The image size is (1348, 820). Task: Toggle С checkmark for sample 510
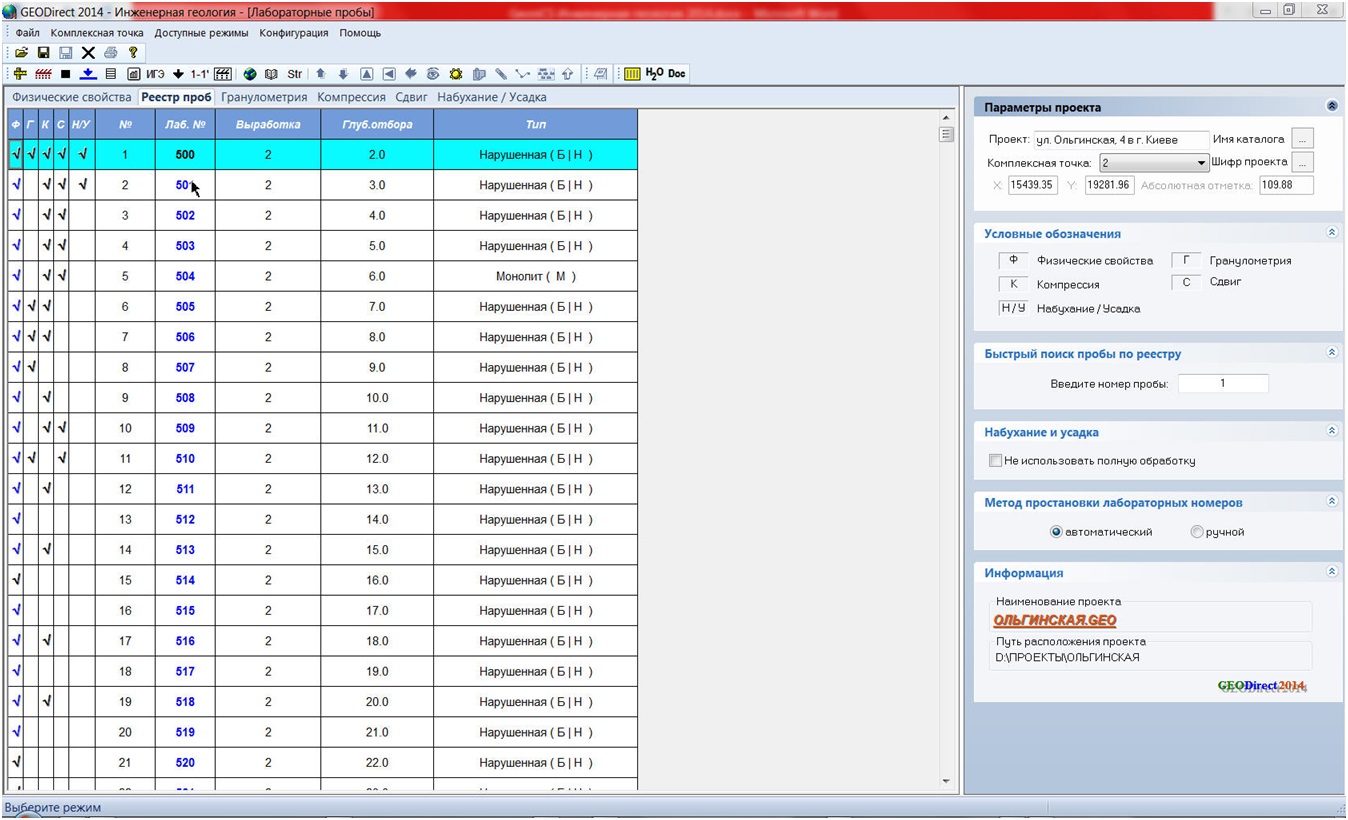(x=62, y=458)
